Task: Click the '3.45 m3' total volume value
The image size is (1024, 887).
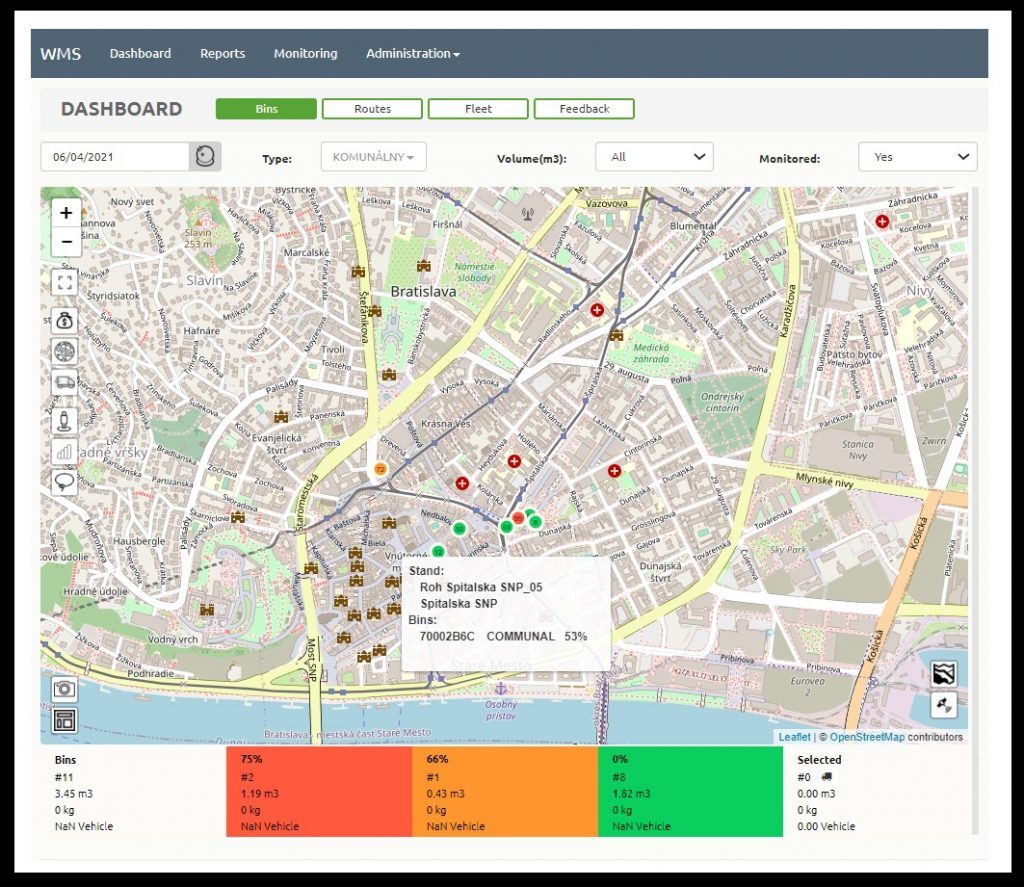Action: click(x=74, y=794)
